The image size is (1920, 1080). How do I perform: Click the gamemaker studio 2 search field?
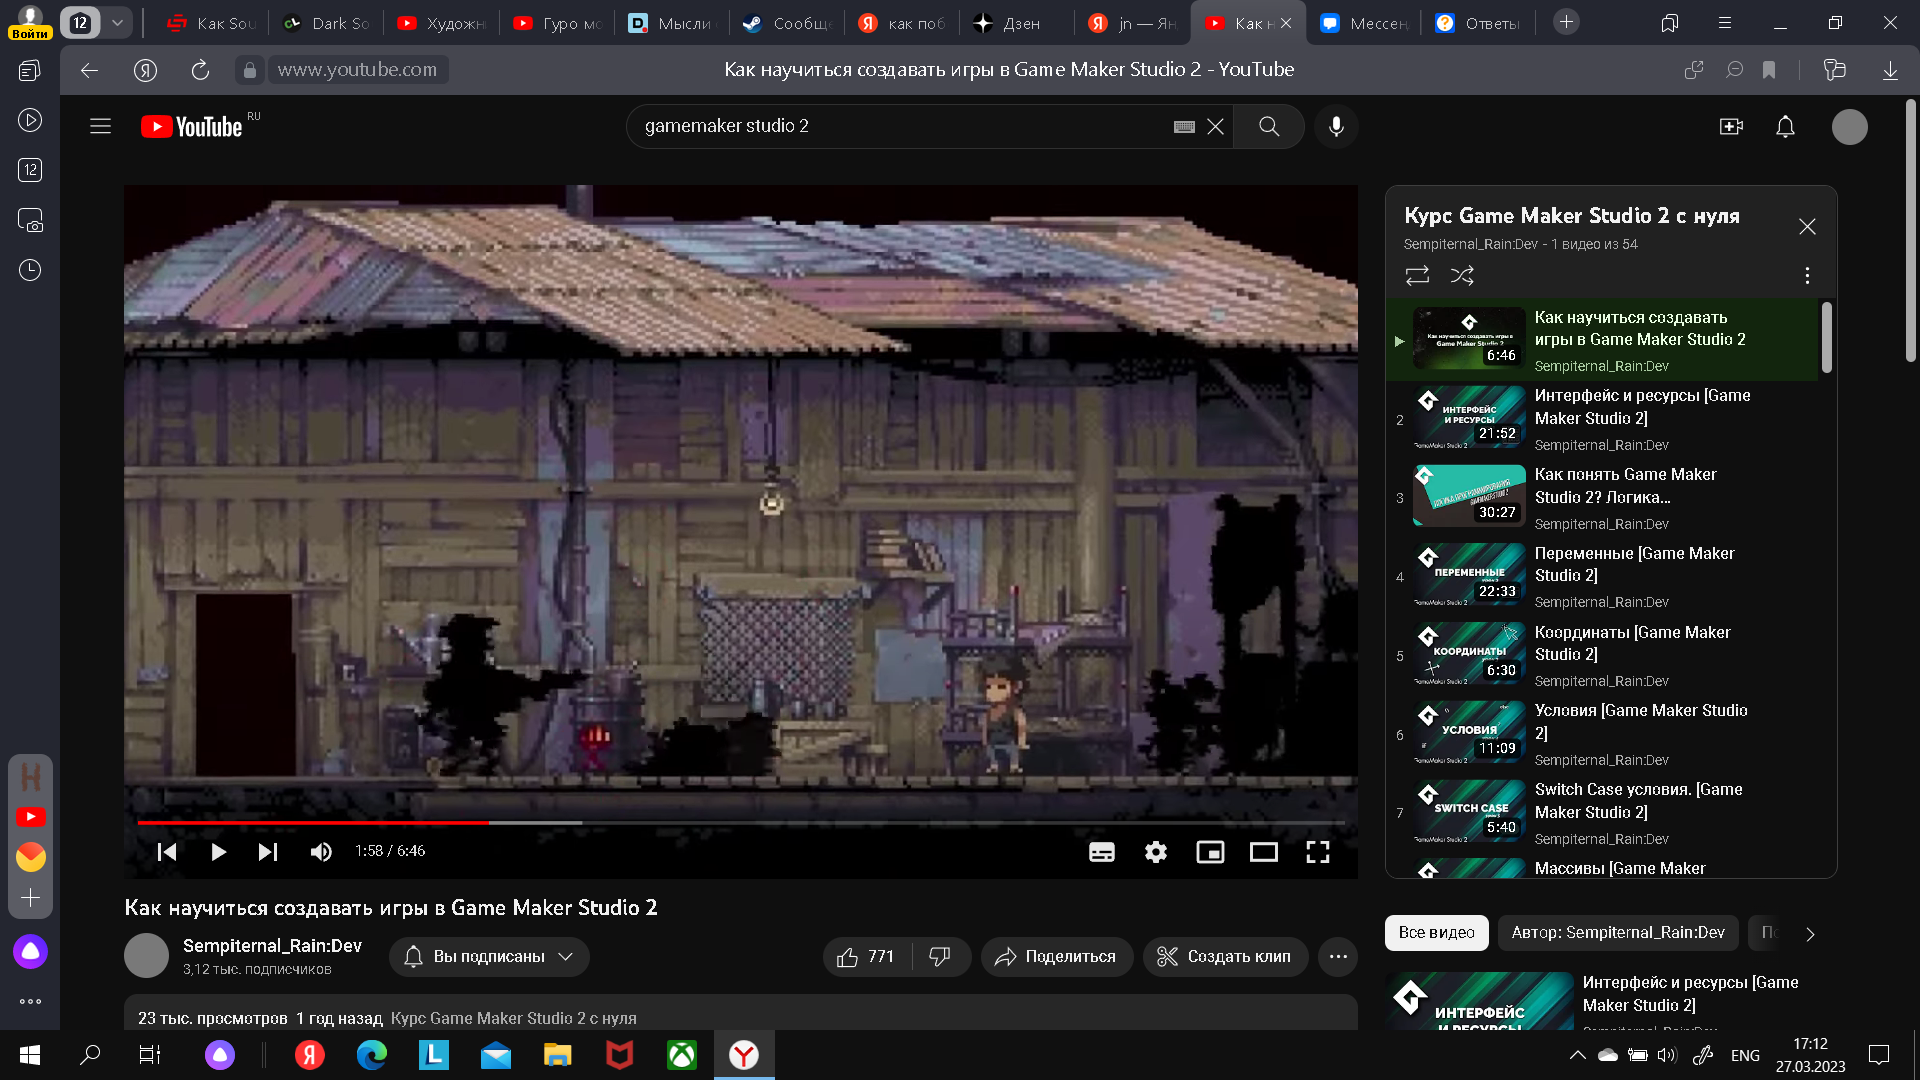[x=900, y=126]
